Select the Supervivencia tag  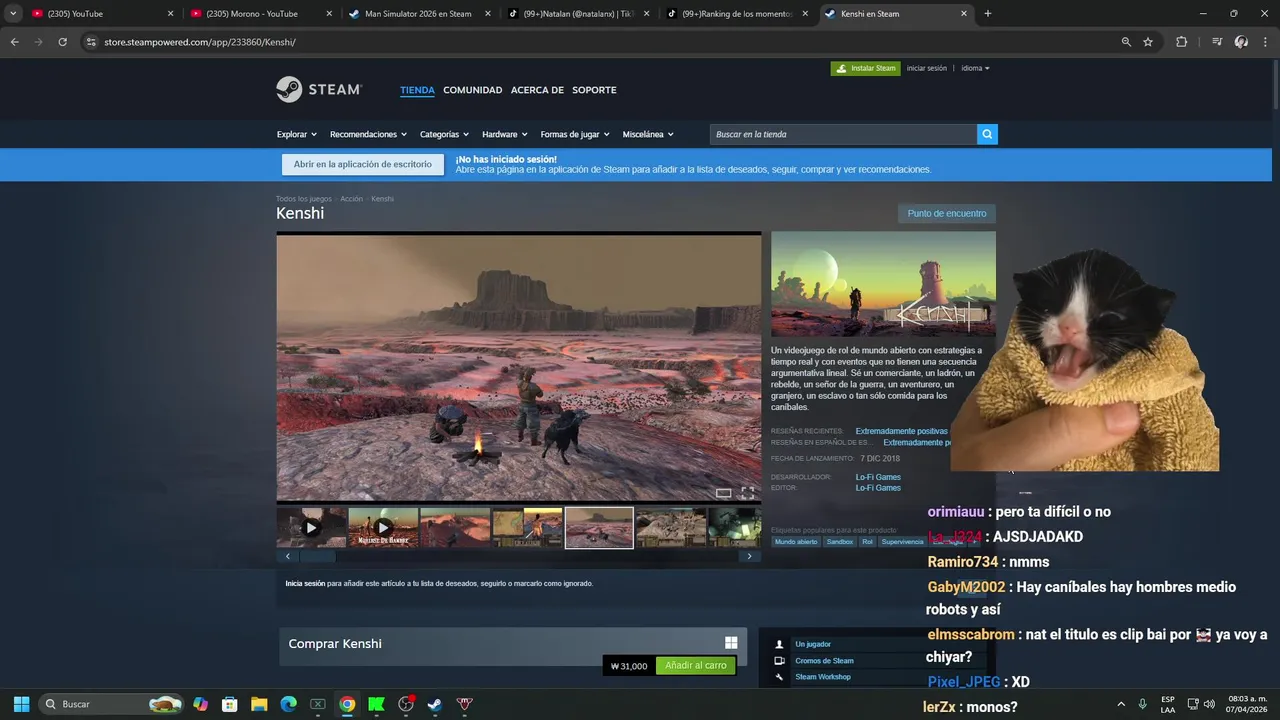coord(902,541)
